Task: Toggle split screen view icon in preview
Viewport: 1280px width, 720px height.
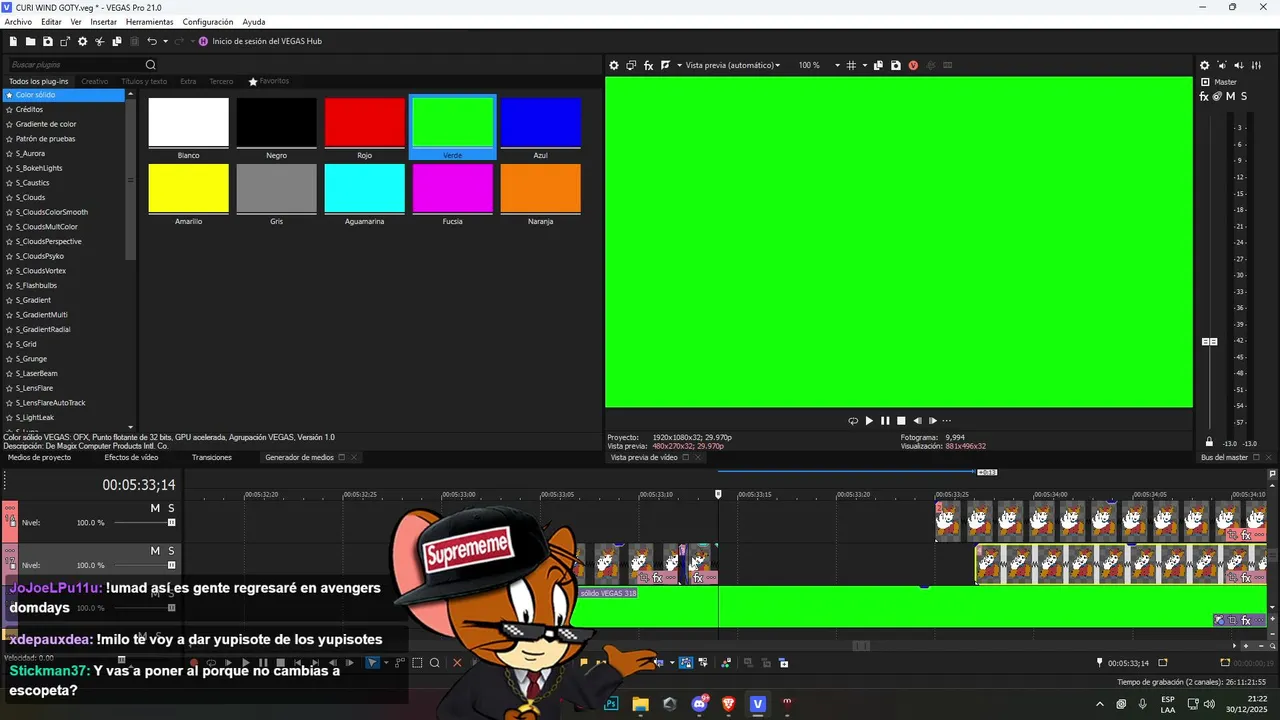Action: click(665, 65)
